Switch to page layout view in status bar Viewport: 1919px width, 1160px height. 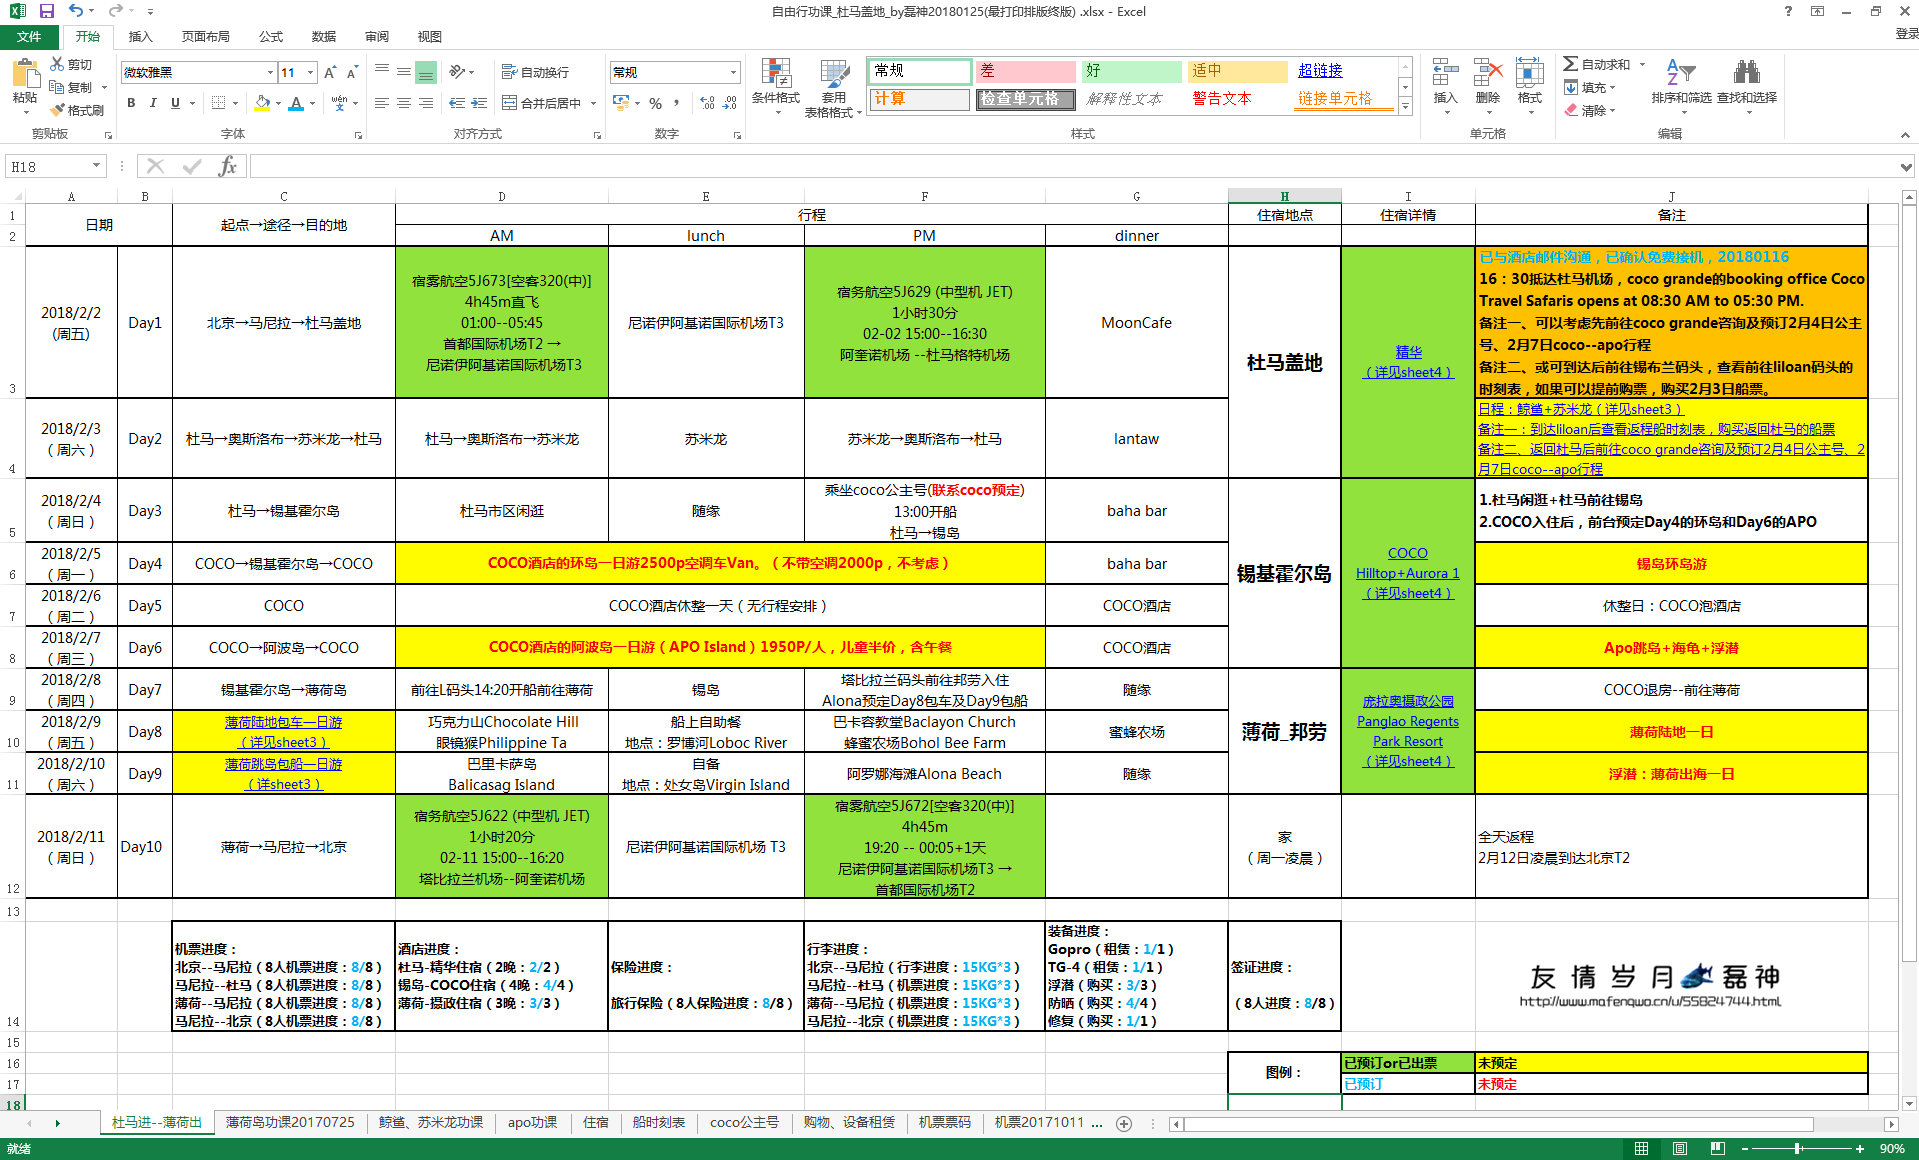point(1679,1148)
